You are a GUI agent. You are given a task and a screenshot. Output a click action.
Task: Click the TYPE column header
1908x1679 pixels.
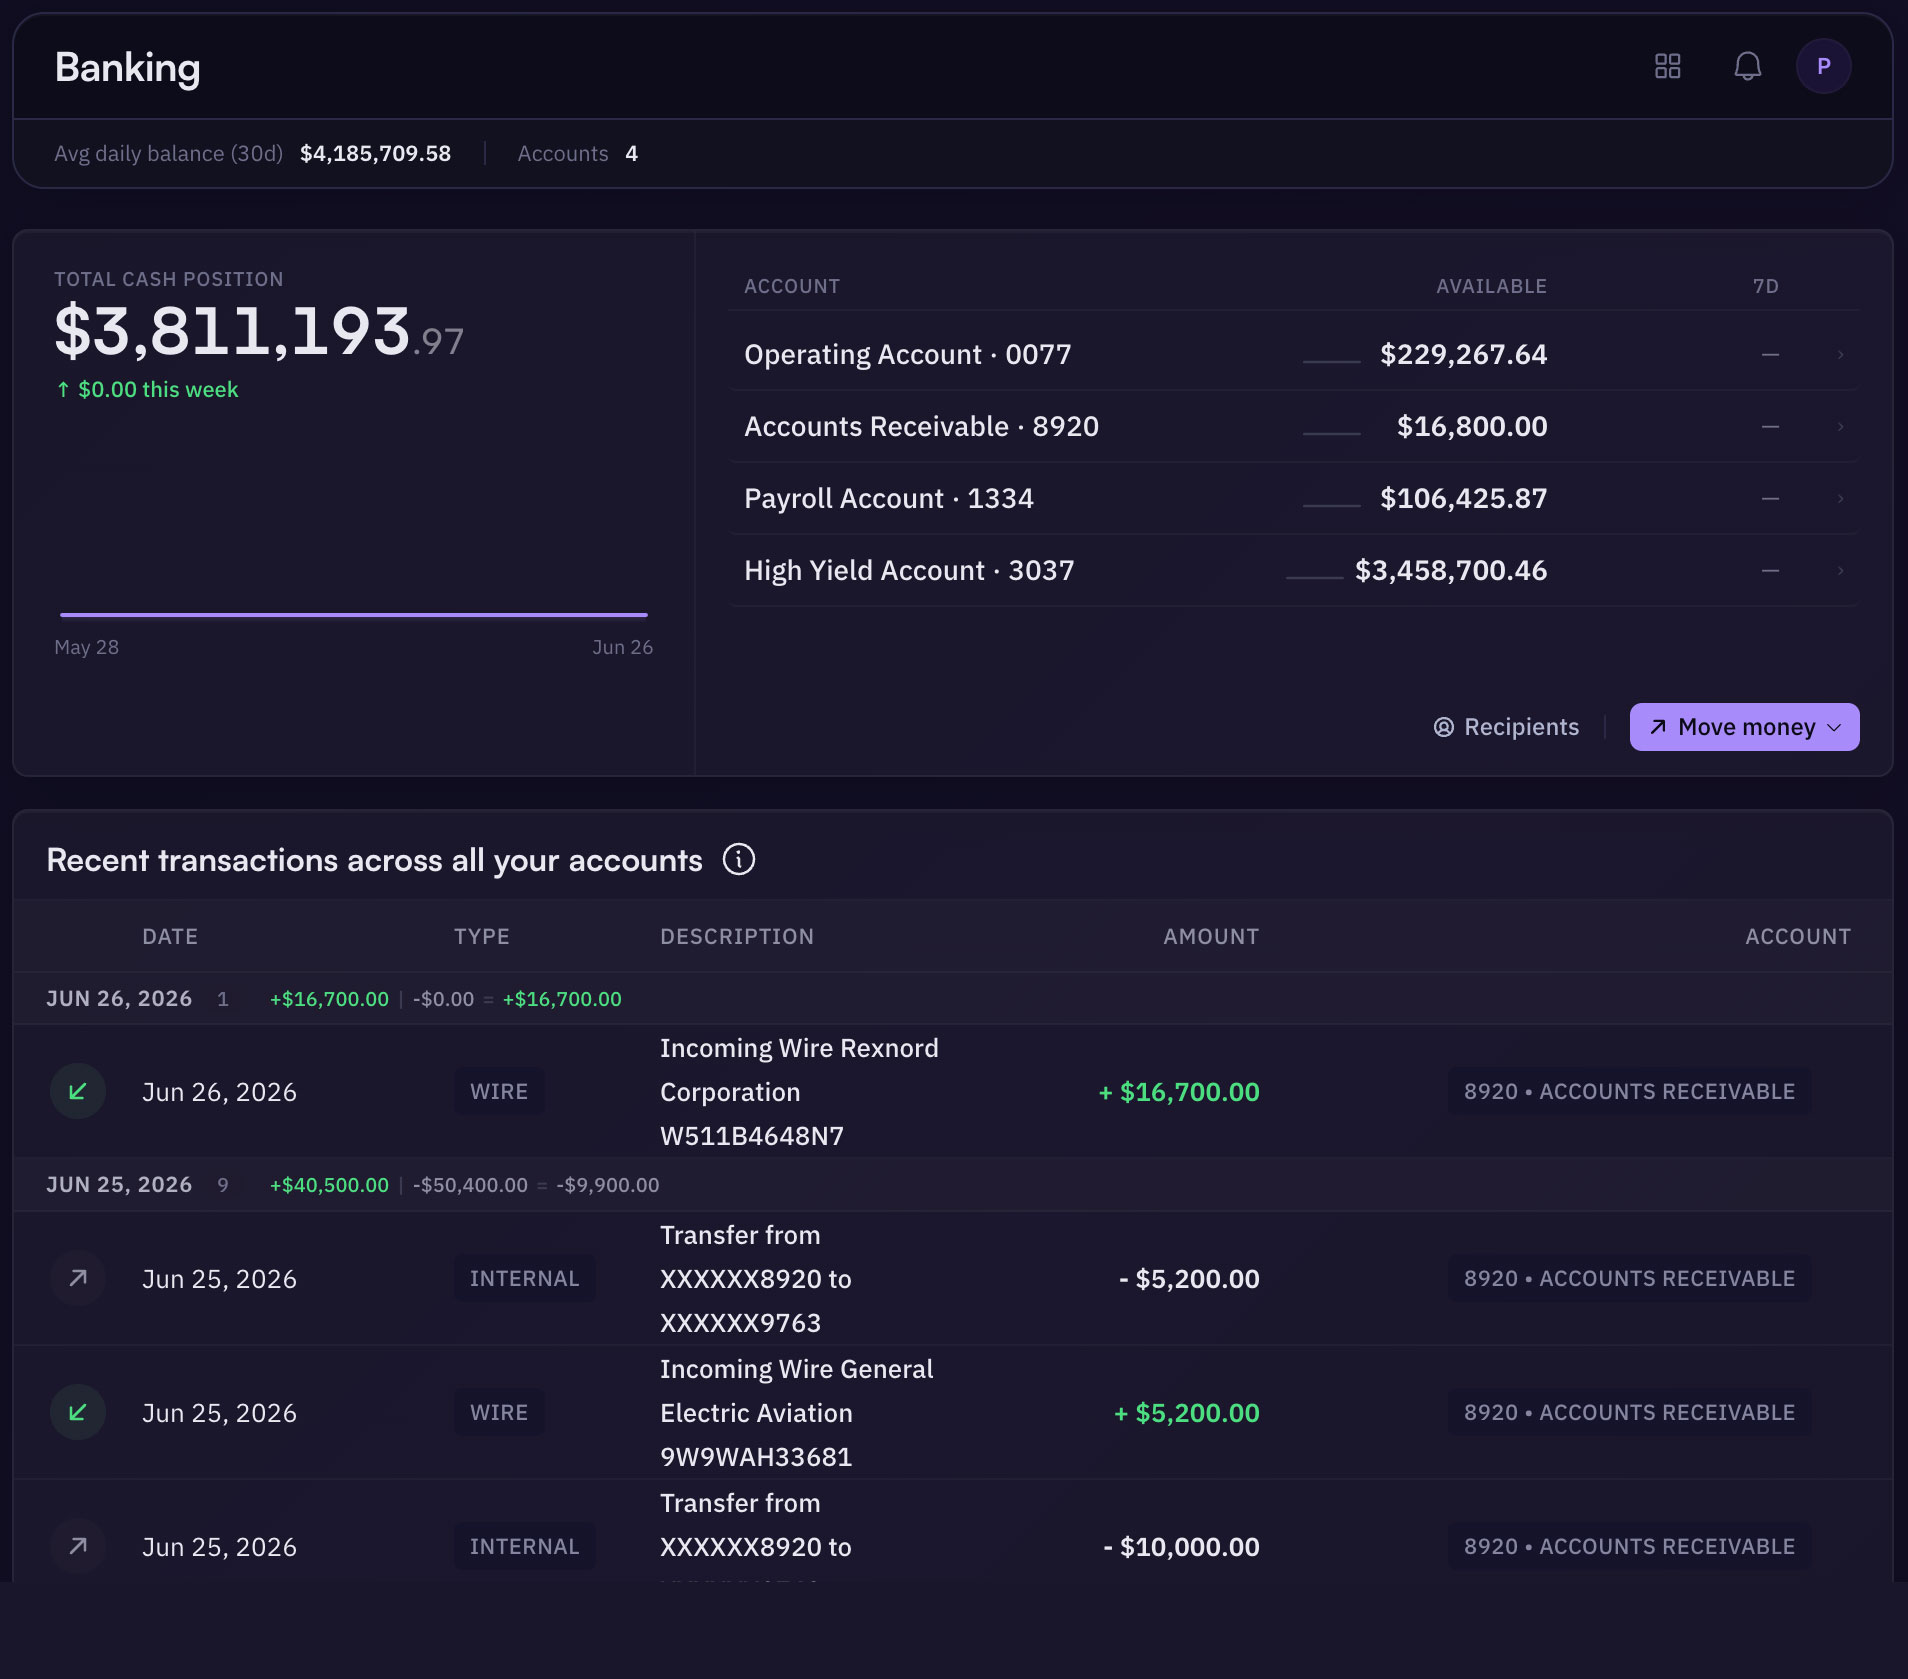(x=482, y=936)
